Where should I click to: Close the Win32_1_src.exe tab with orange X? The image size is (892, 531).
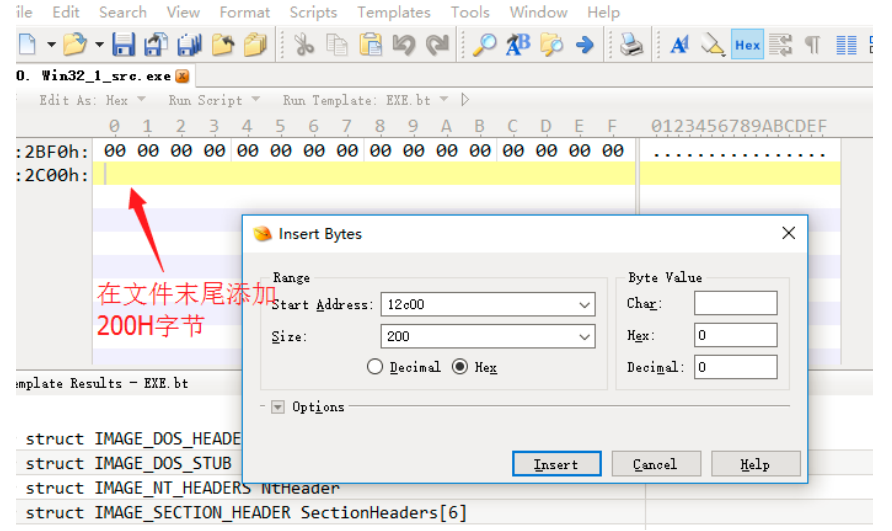point(182,76)
